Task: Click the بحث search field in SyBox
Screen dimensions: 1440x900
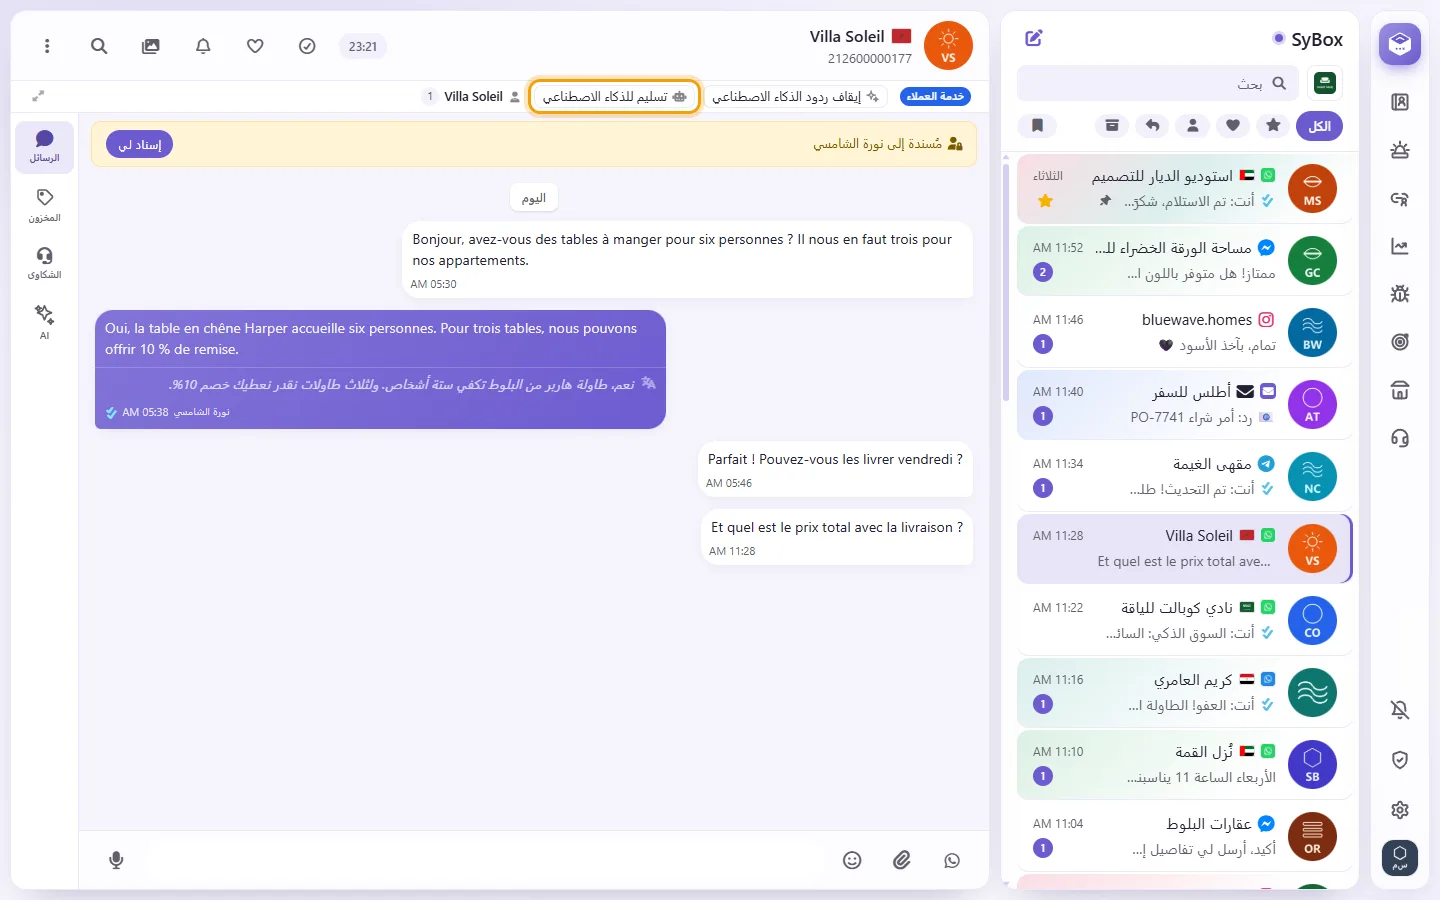Action: click(x=1158, y=84)
